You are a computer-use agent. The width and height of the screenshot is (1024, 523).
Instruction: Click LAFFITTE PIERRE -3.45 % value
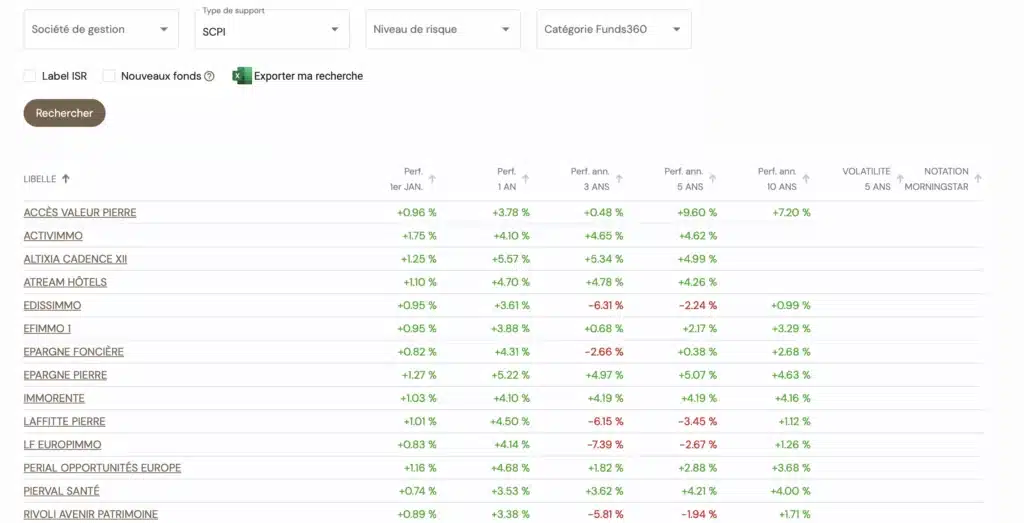click(697, 421)
